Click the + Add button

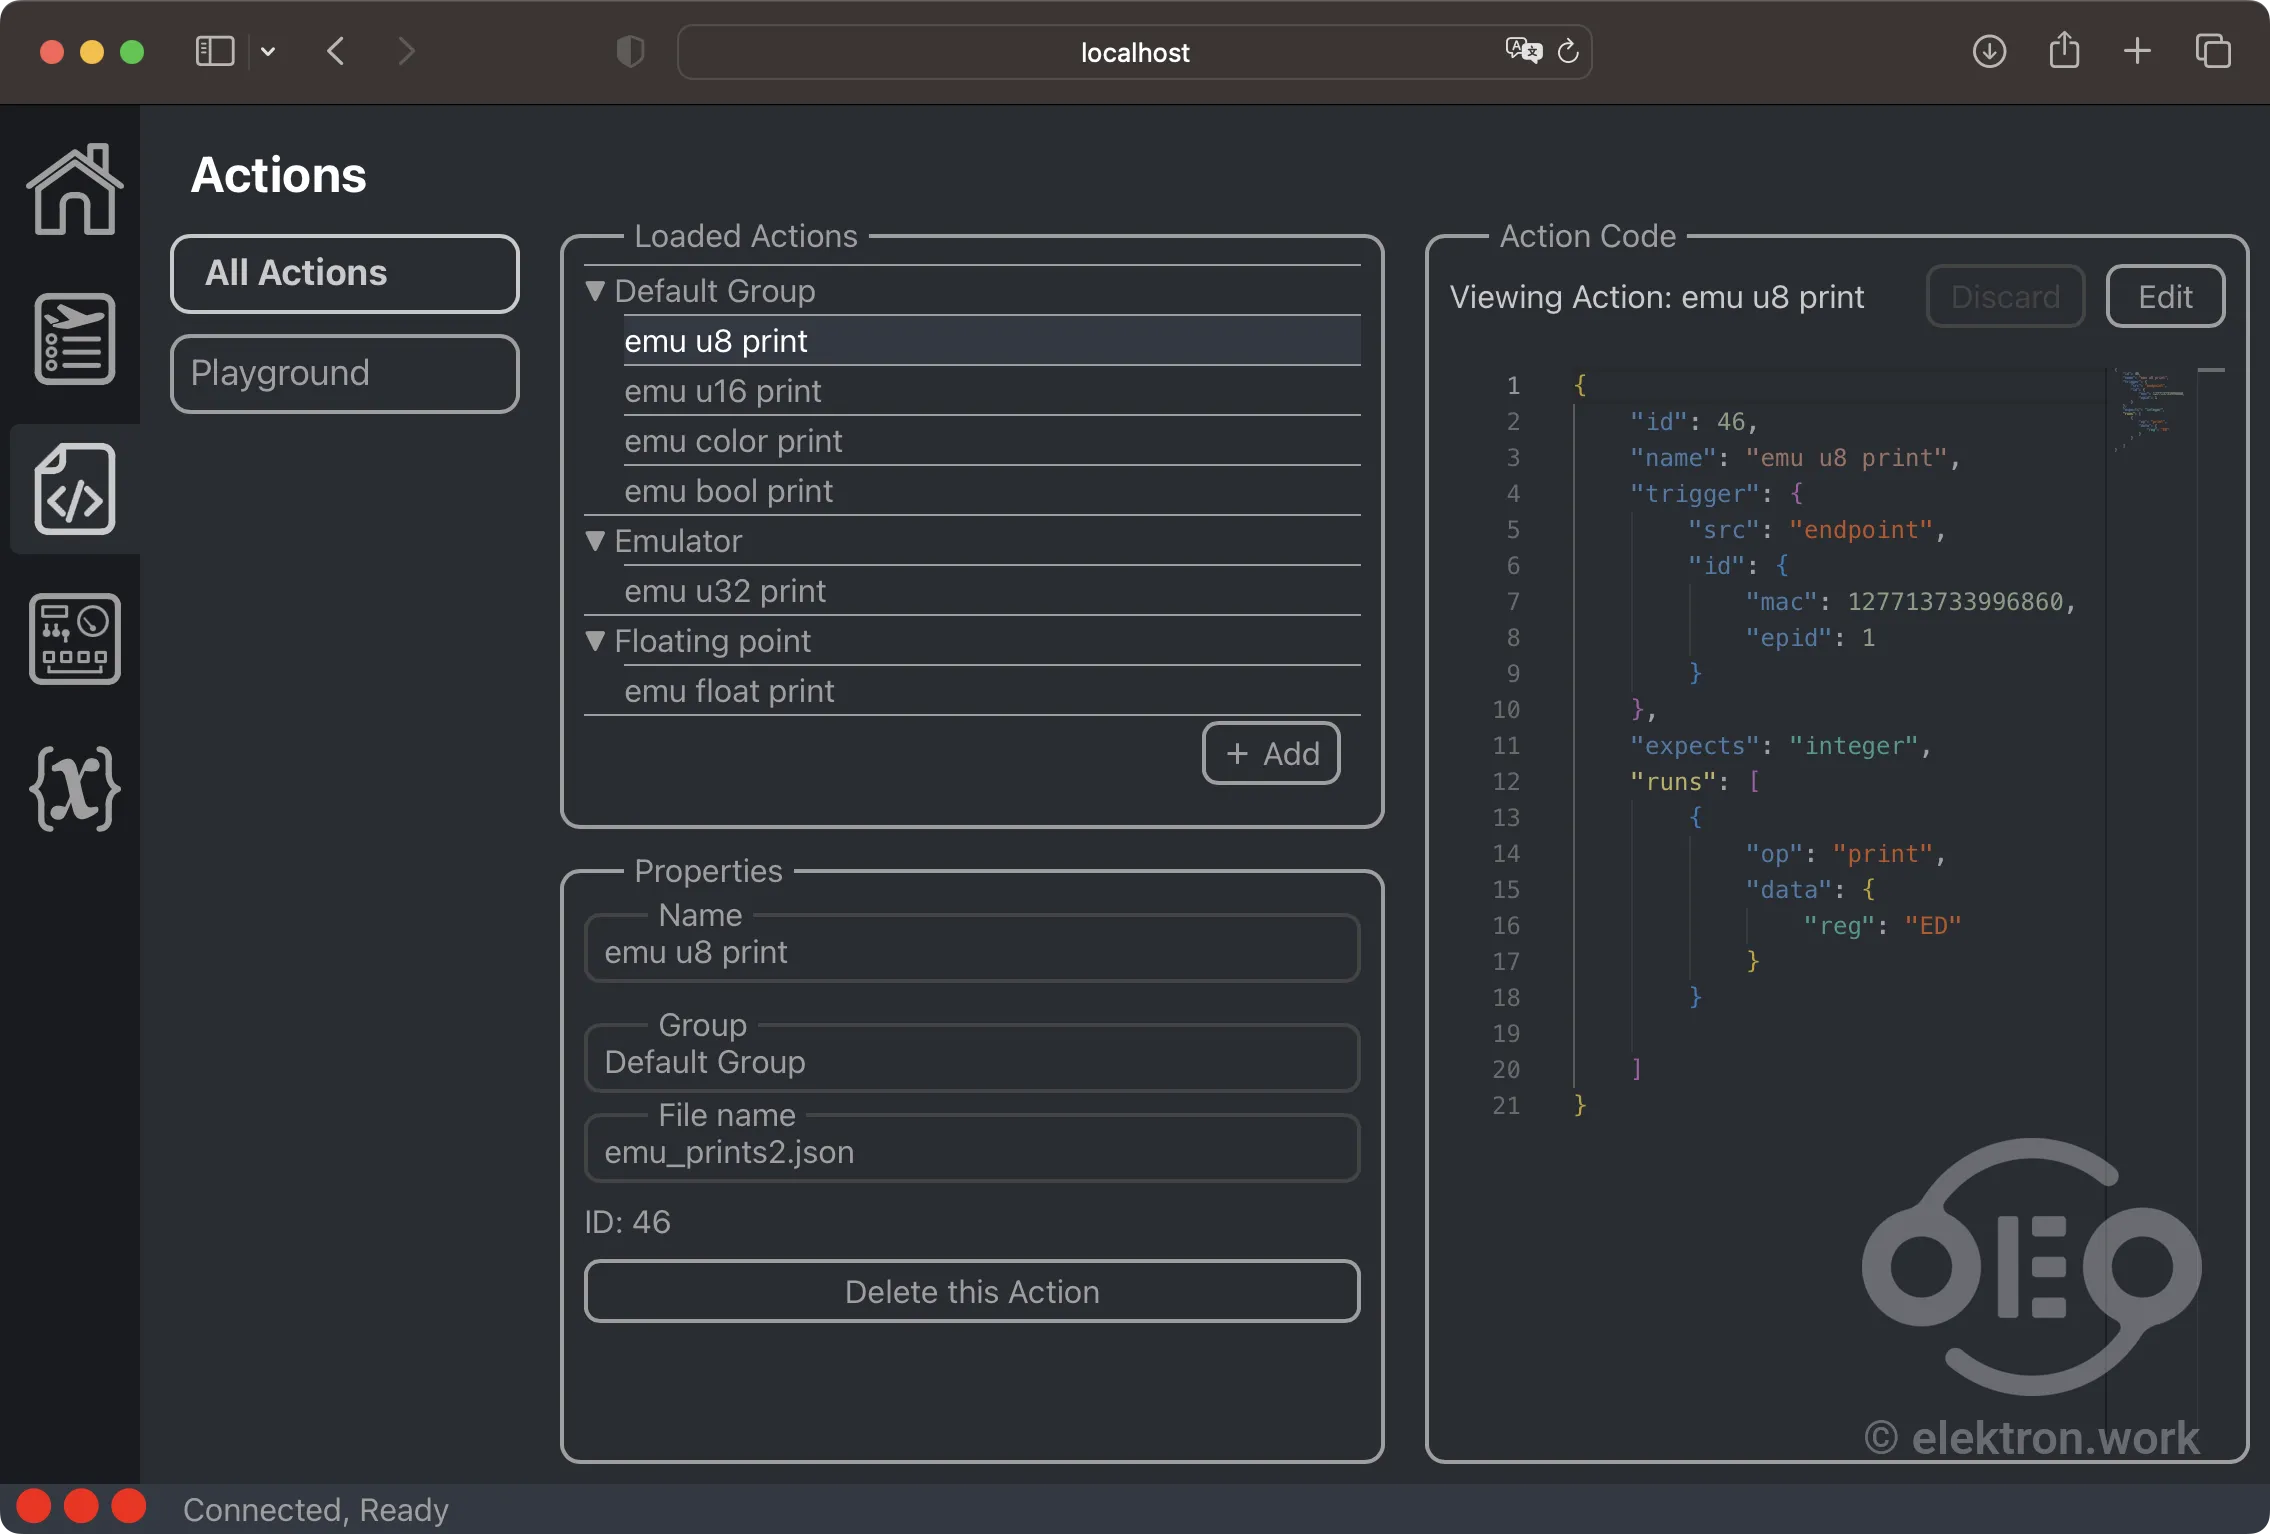1271,753
